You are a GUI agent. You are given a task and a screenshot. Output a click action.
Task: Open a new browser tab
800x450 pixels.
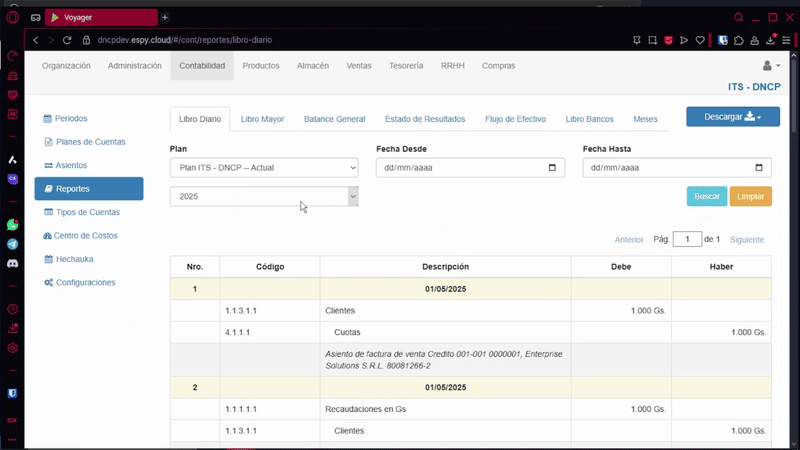[x=165, y=17]
